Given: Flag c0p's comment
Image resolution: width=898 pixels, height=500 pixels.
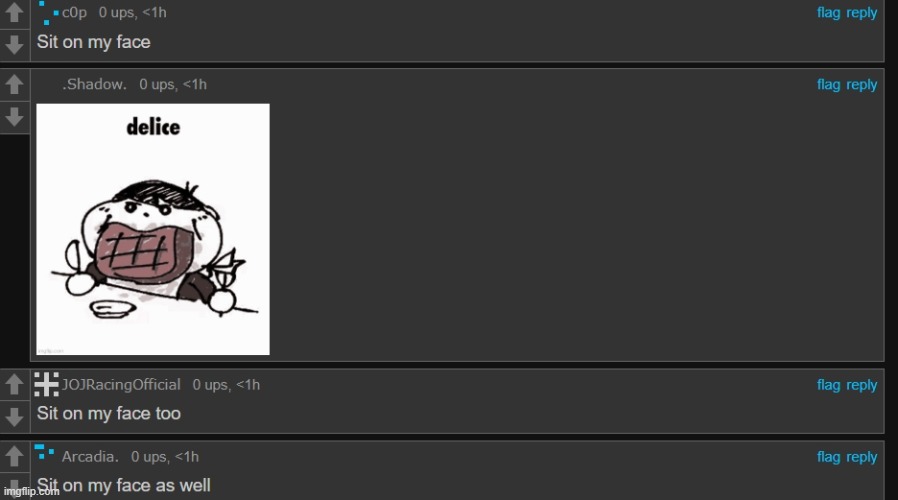Looking at the screenshot, I should point(828,13).
